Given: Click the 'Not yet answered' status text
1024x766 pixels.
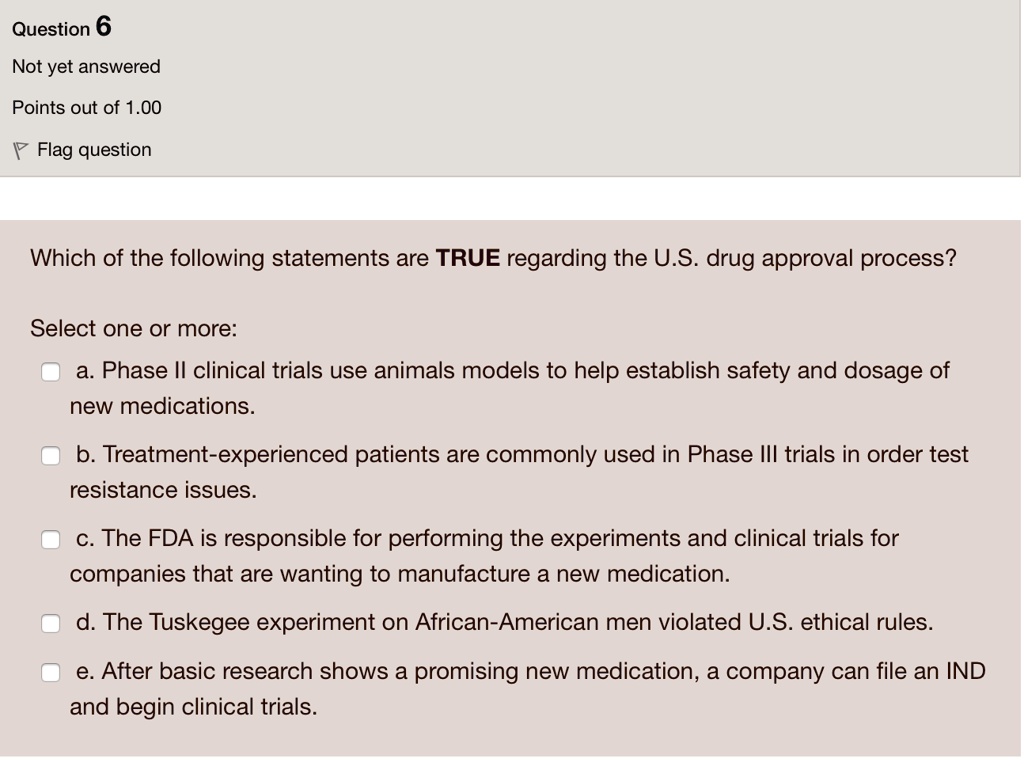Looking at the screenshot, I should (x=86, y=67).
